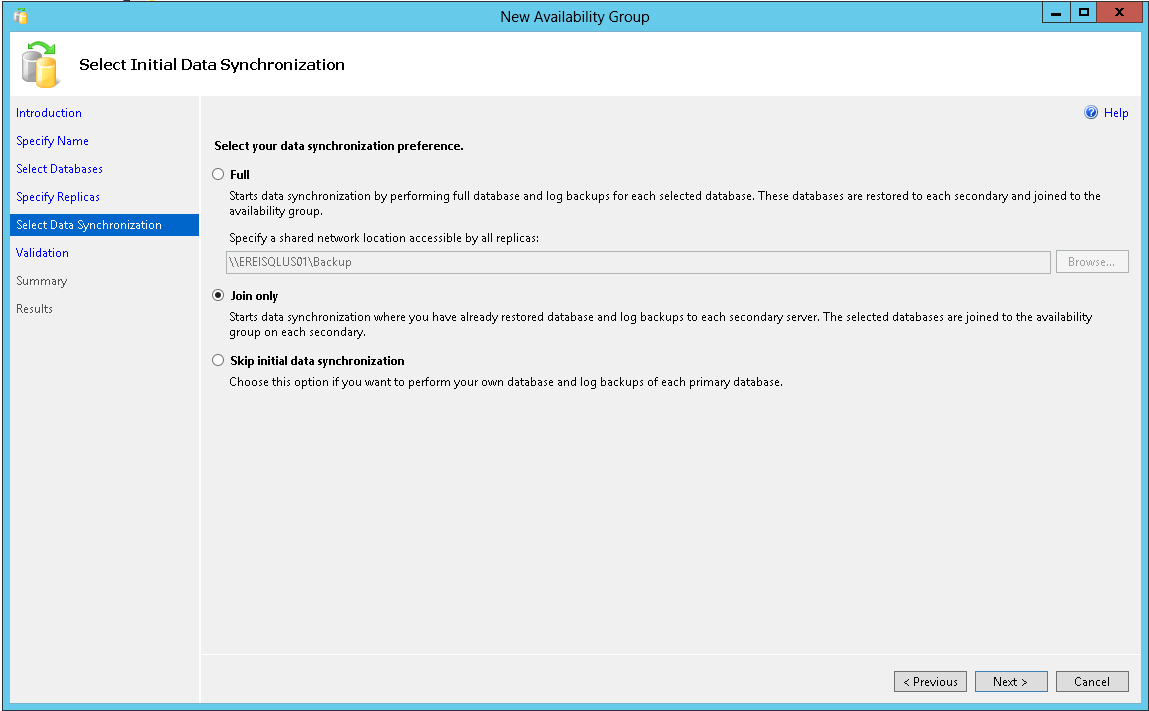
Task: Select the Full synchronization preference
Action: (217, 174)
